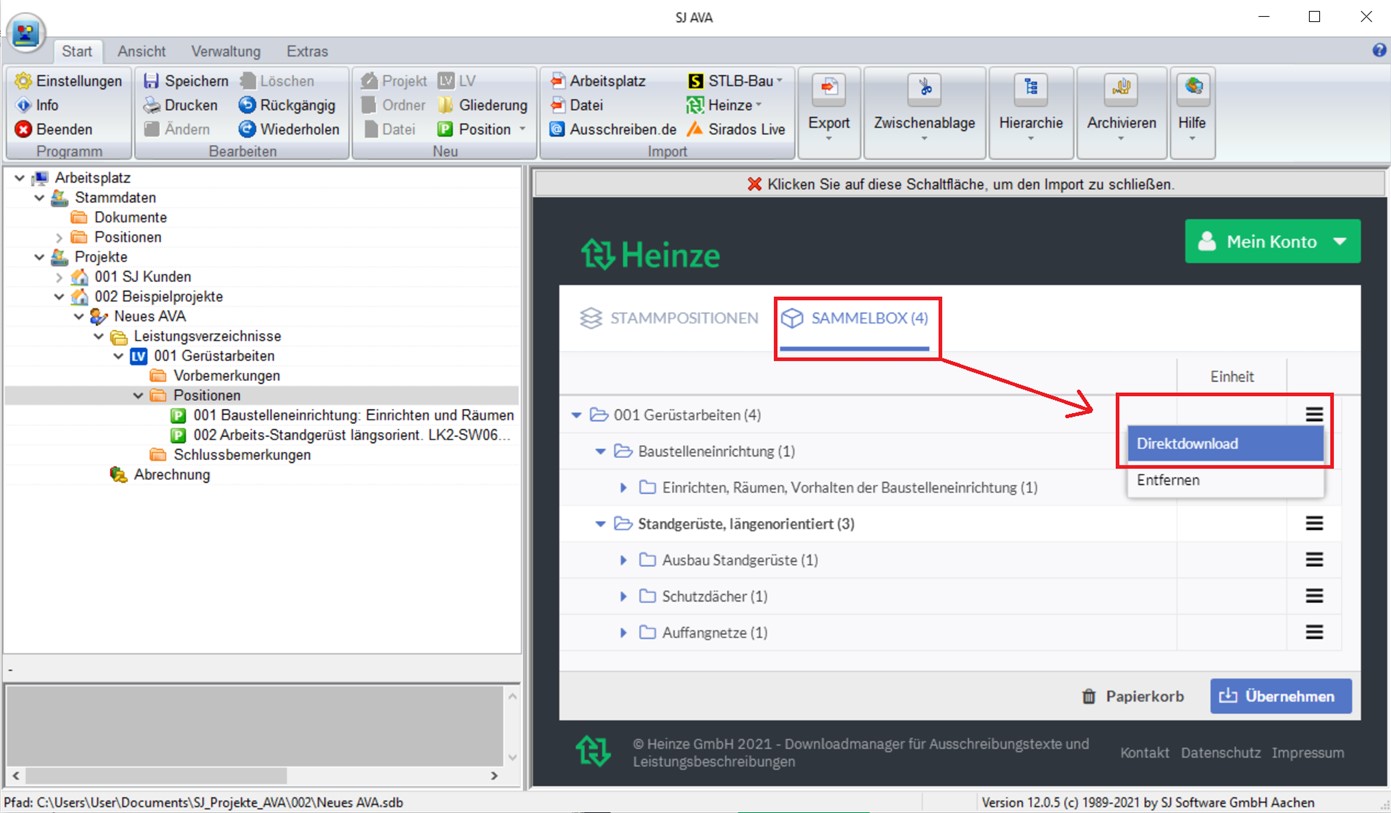Click the blue help question mark icon
Viewport: 1391px width, 813px height.
1380,50
